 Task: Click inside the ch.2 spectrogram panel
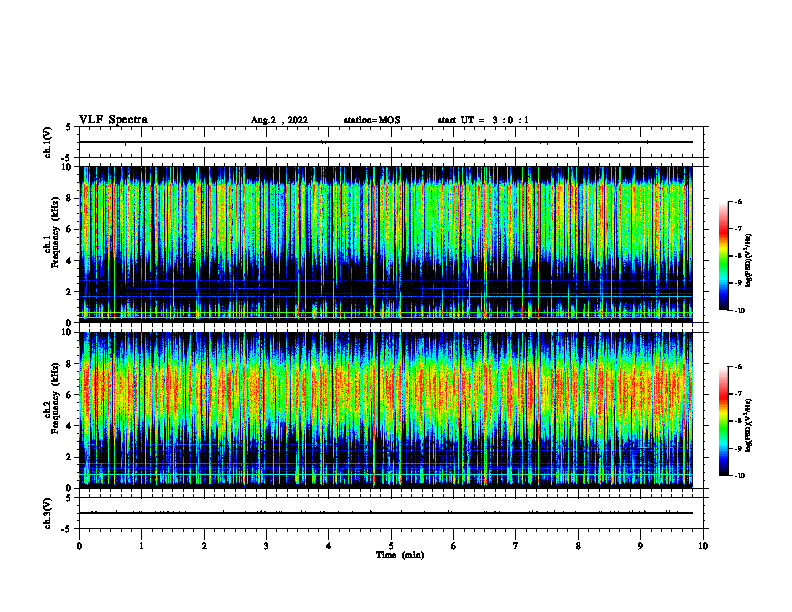click(386, 410)
